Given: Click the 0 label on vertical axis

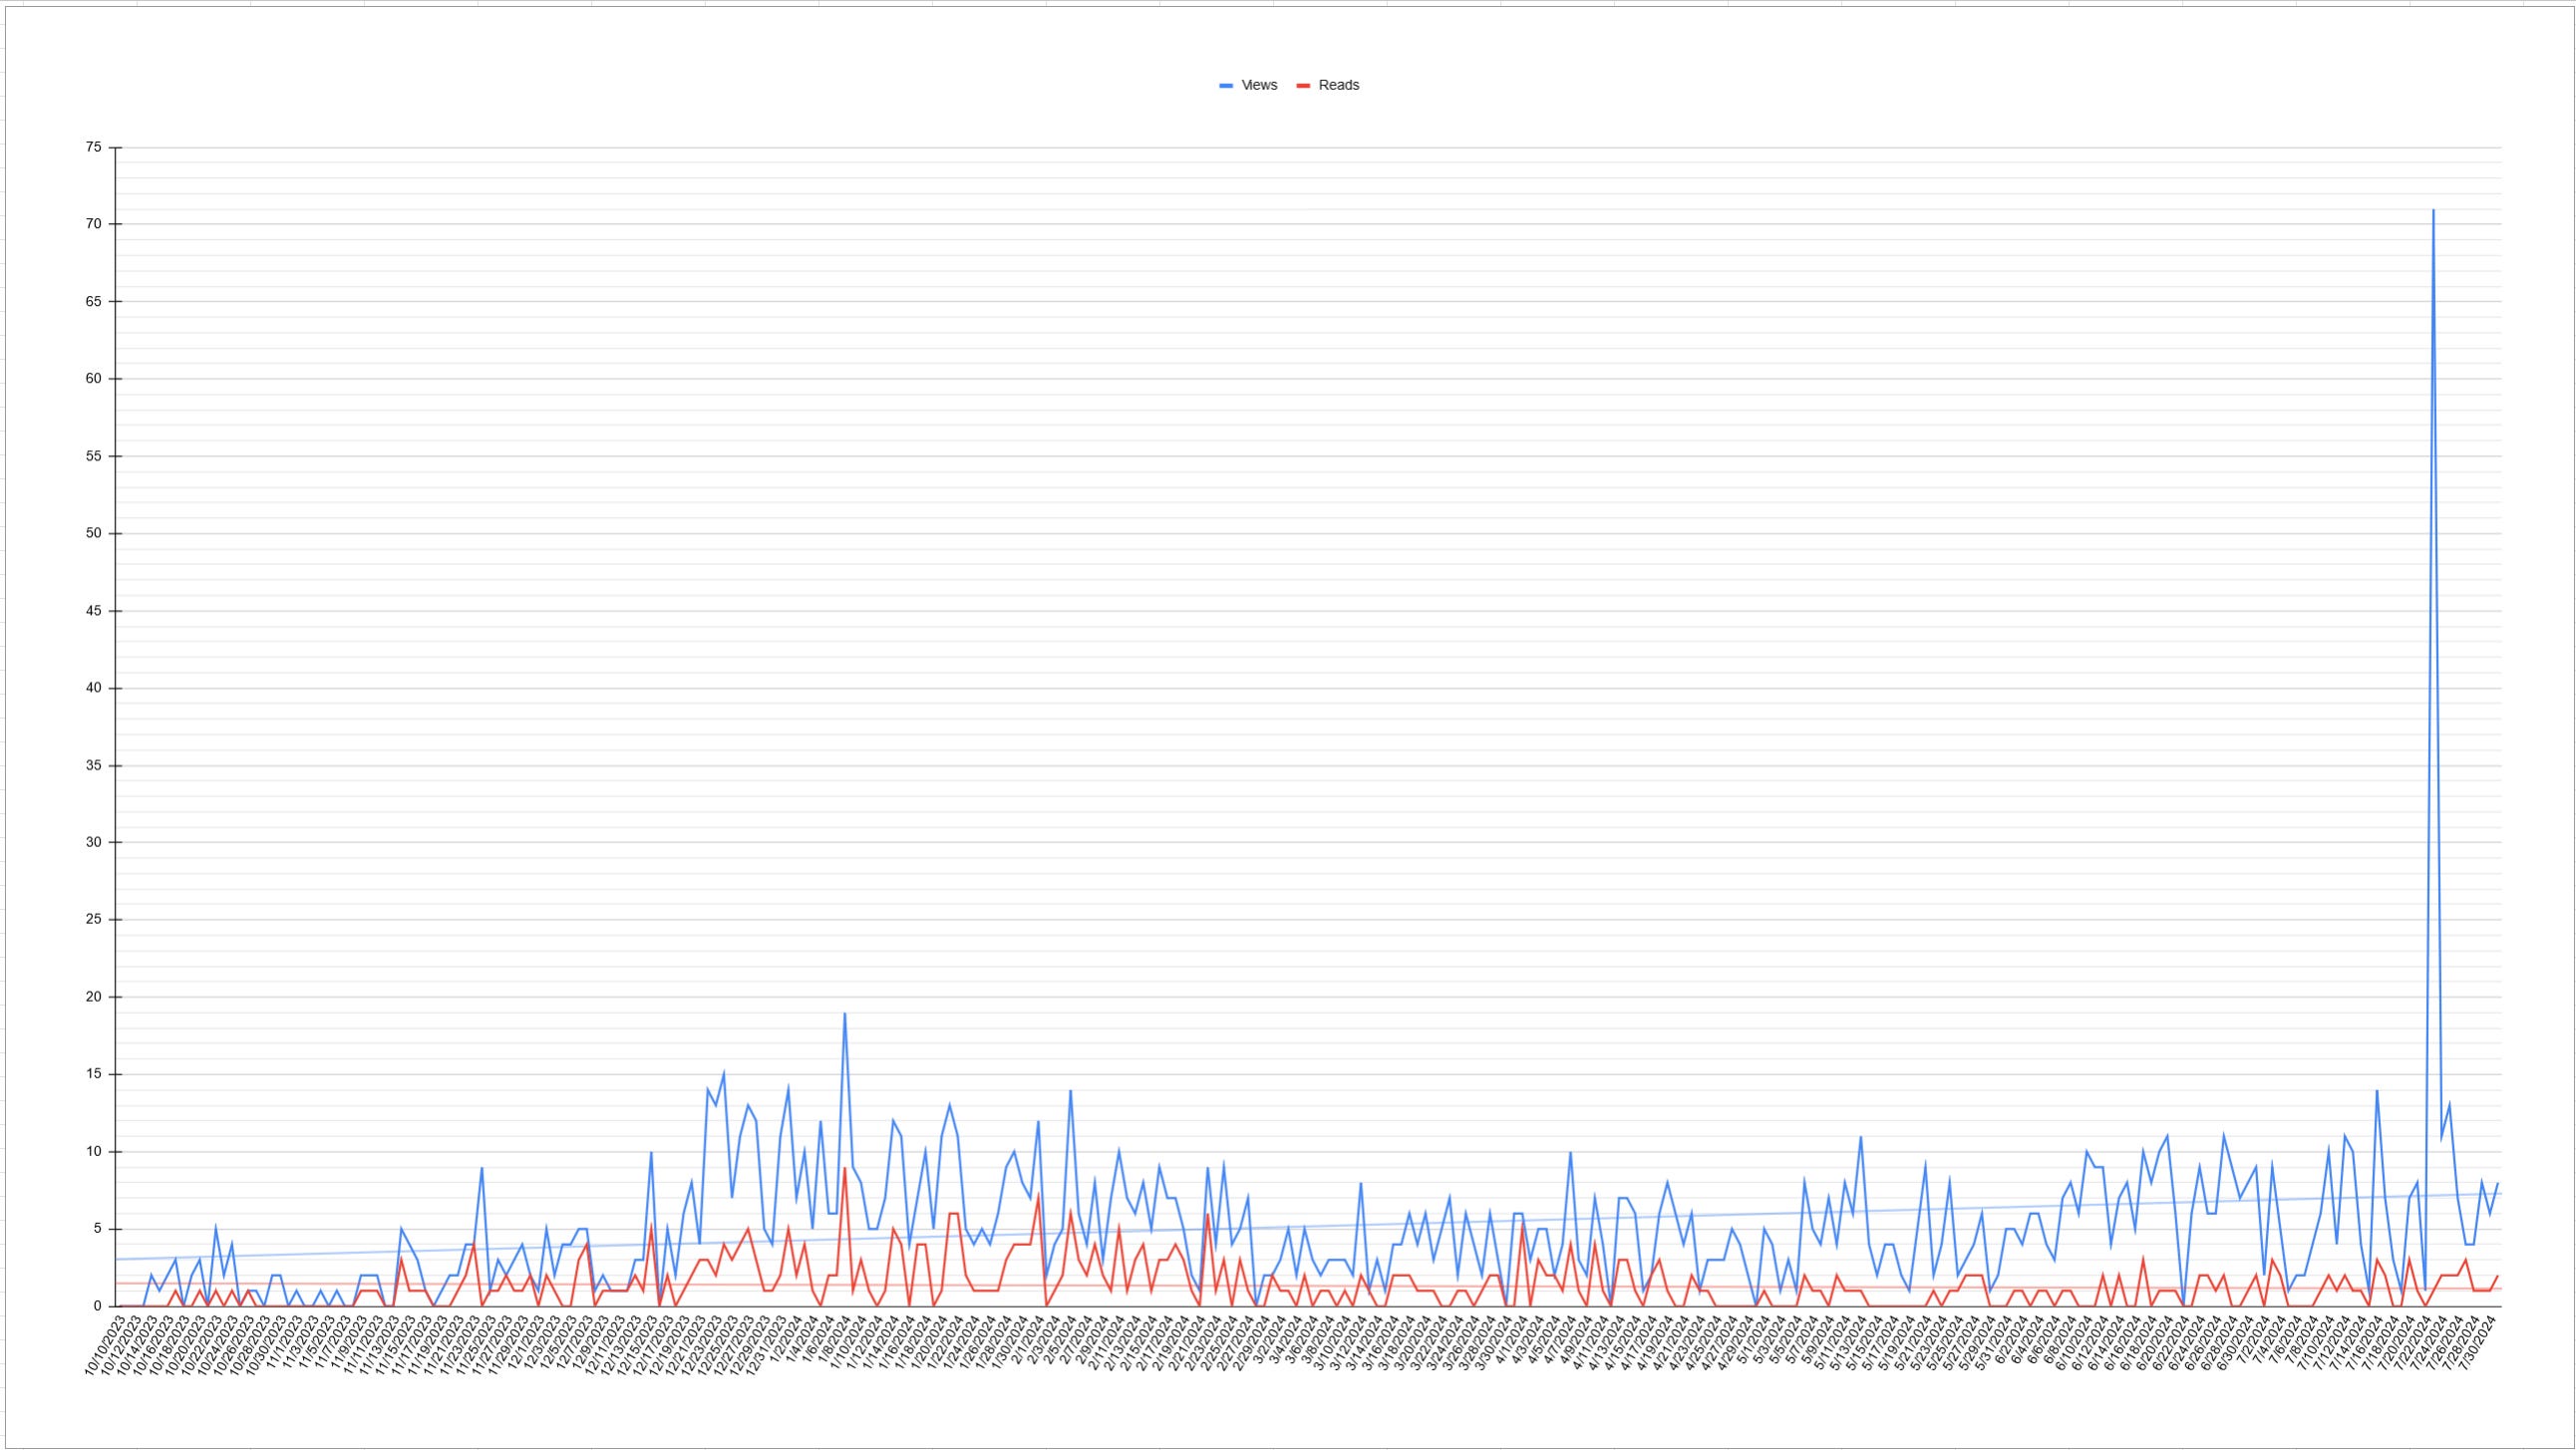Looking at the screenshot, I should tap(98, 1306).
